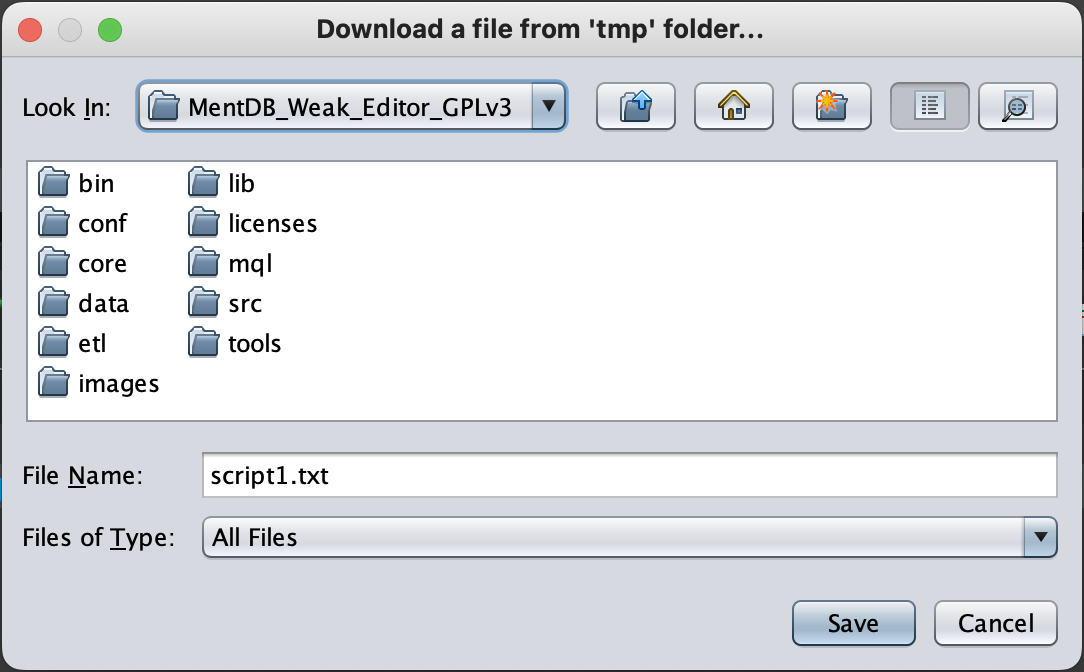Viewport: 1084px width, 672px height.
Task: Select the lib folder
Action: [x=241, y=184]
